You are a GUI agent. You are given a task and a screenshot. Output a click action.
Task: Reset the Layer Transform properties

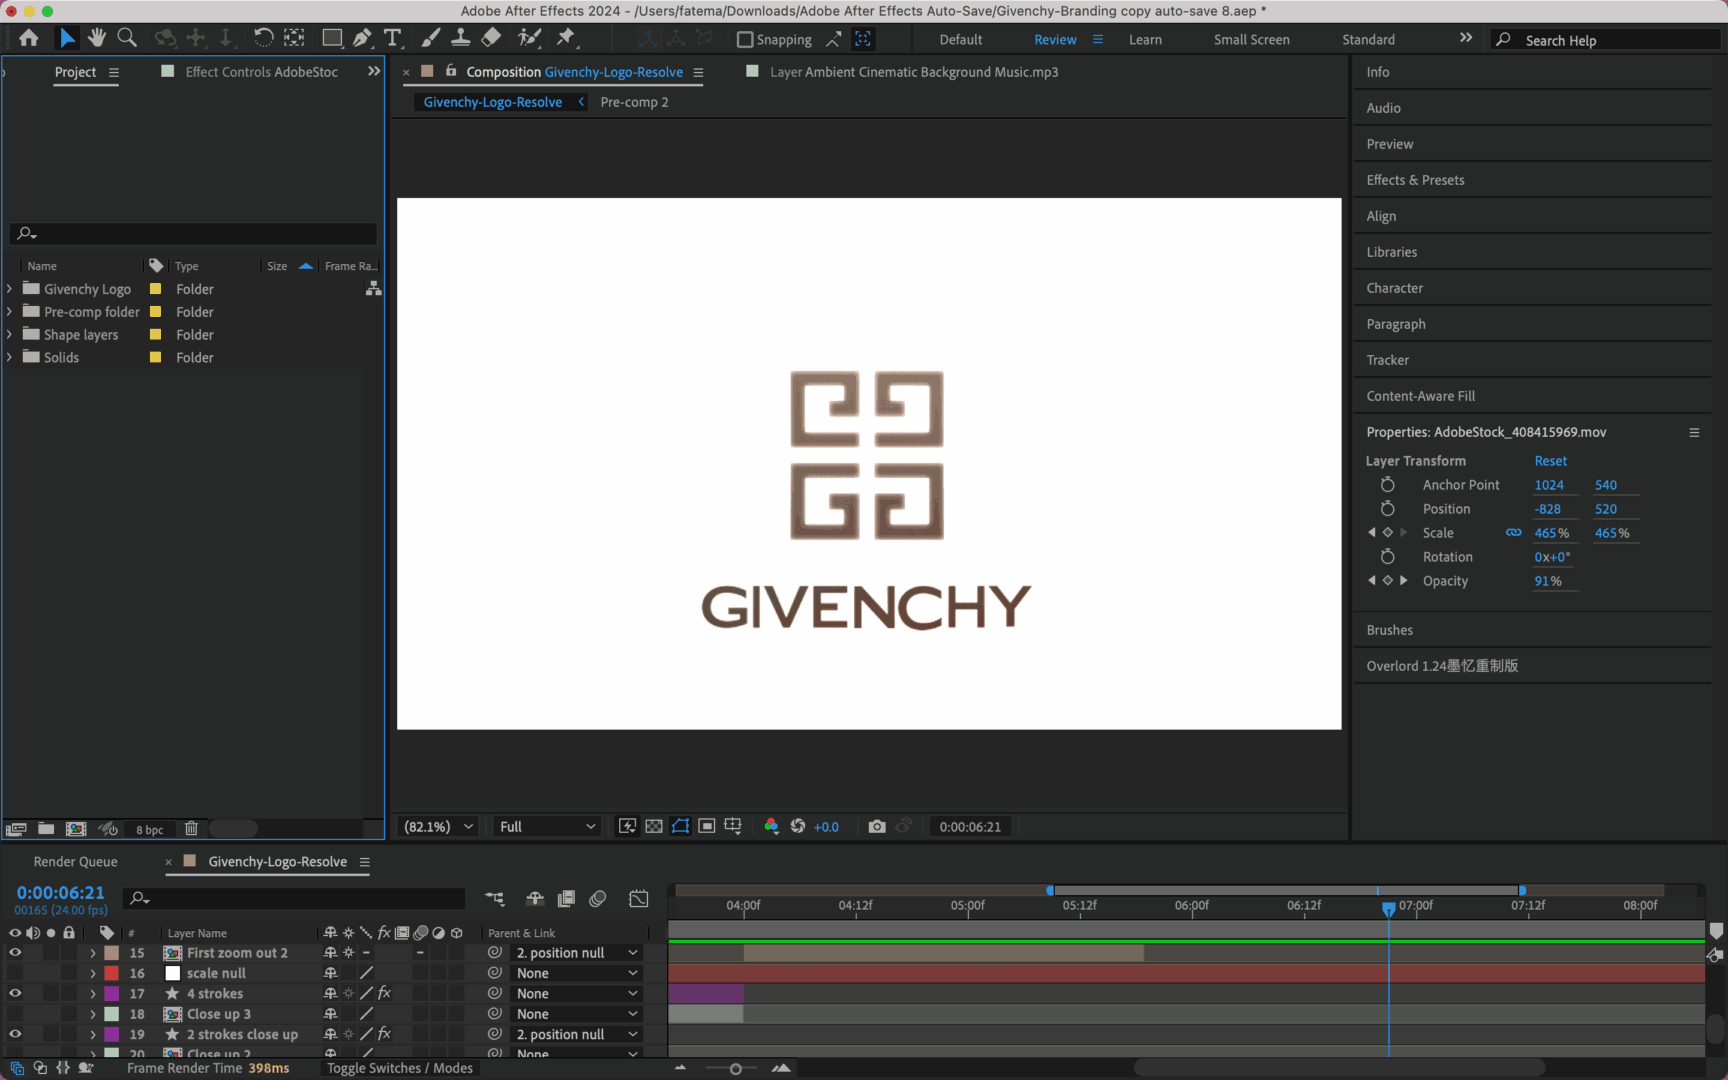pyautogui.click(x=1550, y=461)
